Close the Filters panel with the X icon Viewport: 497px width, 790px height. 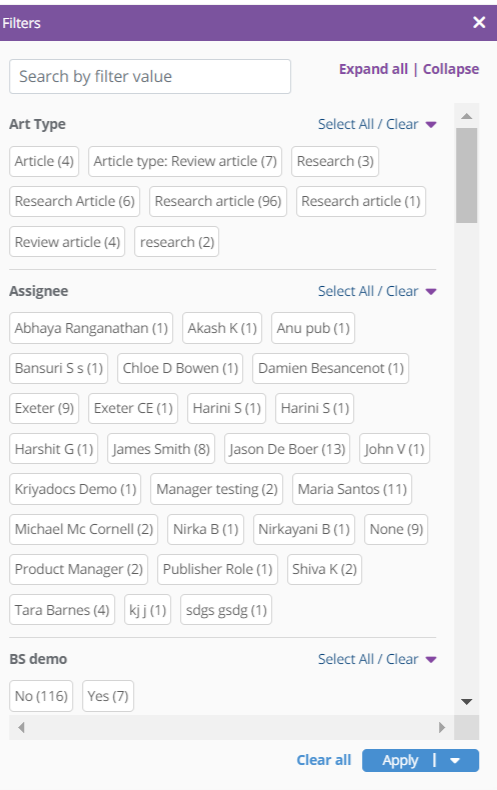[479, 22]
